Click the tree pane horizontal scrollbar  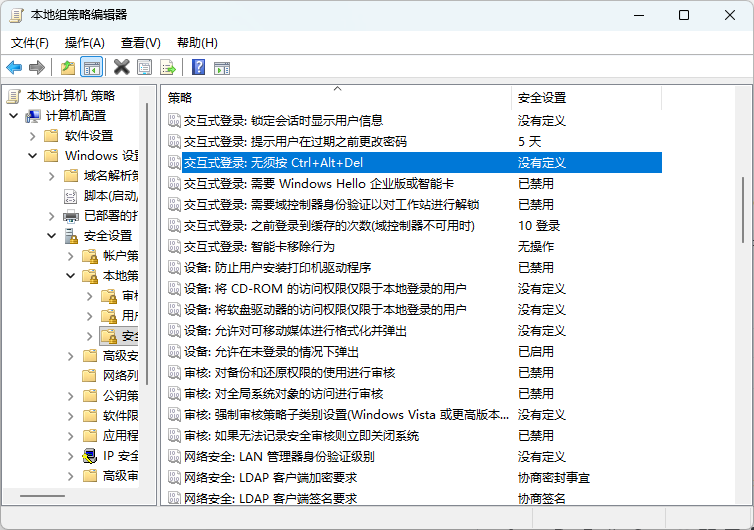point(42,496)
